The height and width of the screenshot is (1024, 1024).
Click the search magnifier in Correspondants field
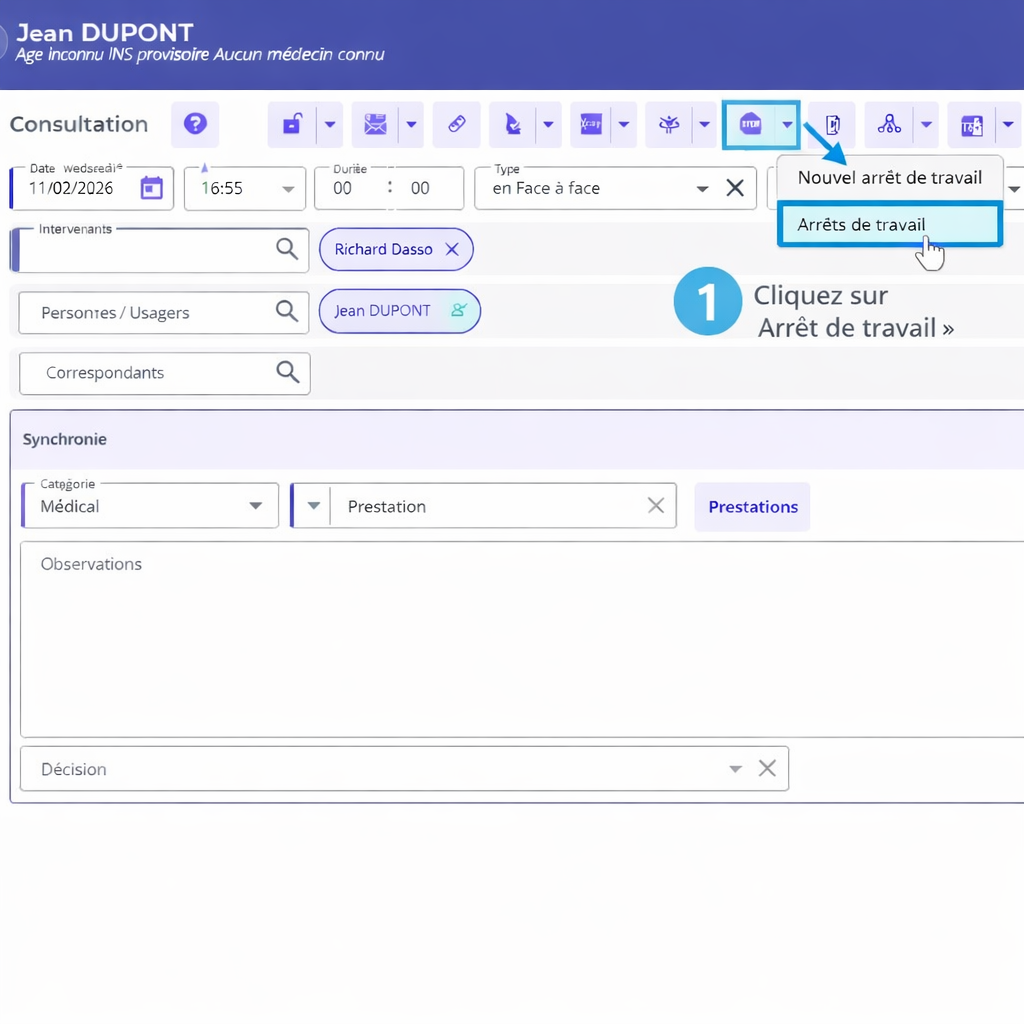click(x=288, y=373)
